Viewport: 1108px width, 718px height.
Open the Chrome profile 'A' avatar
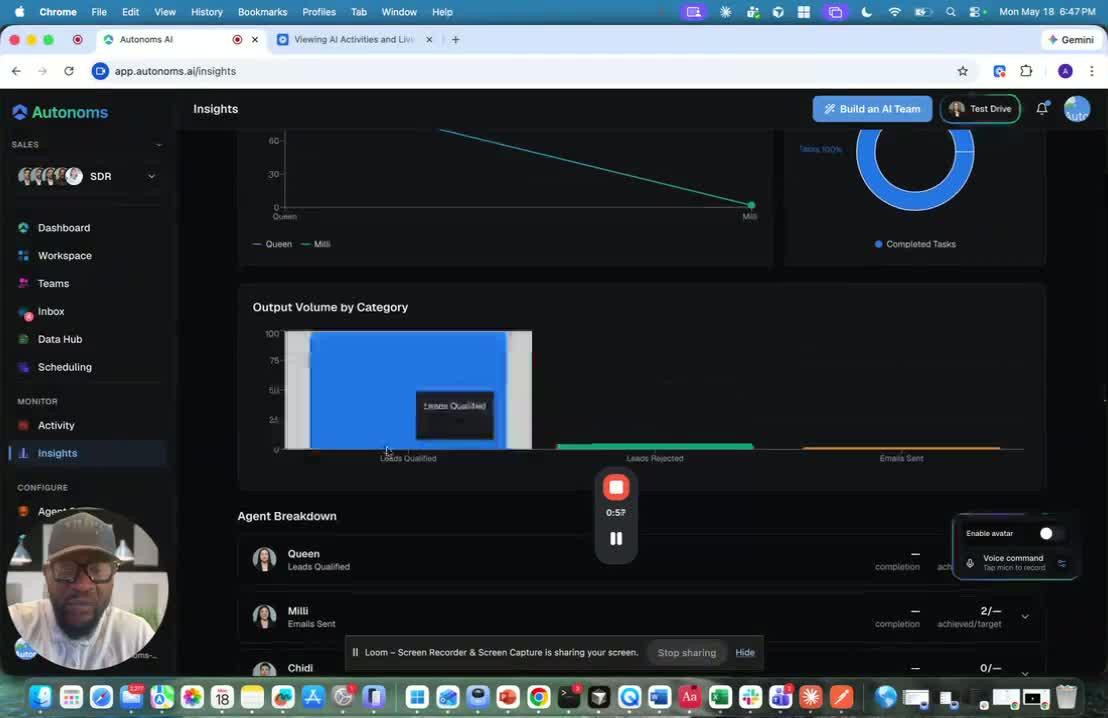[x=1065, y=71]
